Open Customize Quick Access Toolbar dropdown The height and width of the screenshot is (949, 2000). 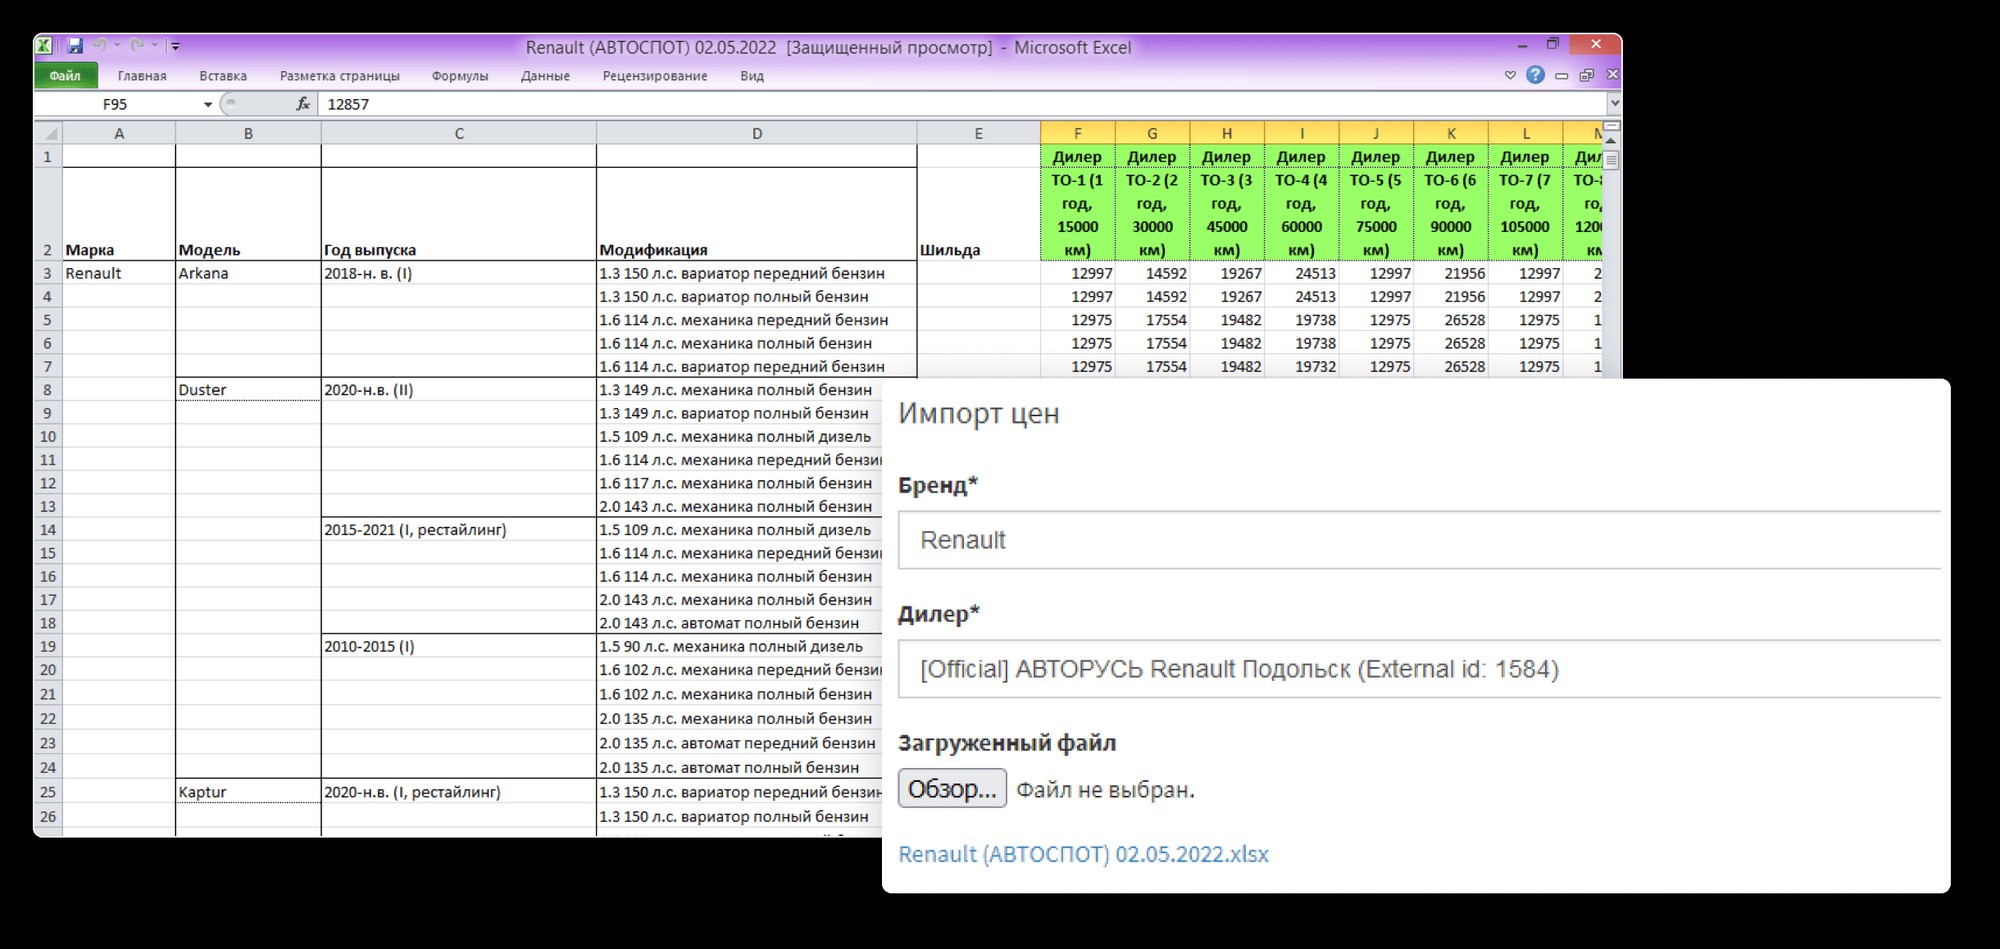pos(175,46)
